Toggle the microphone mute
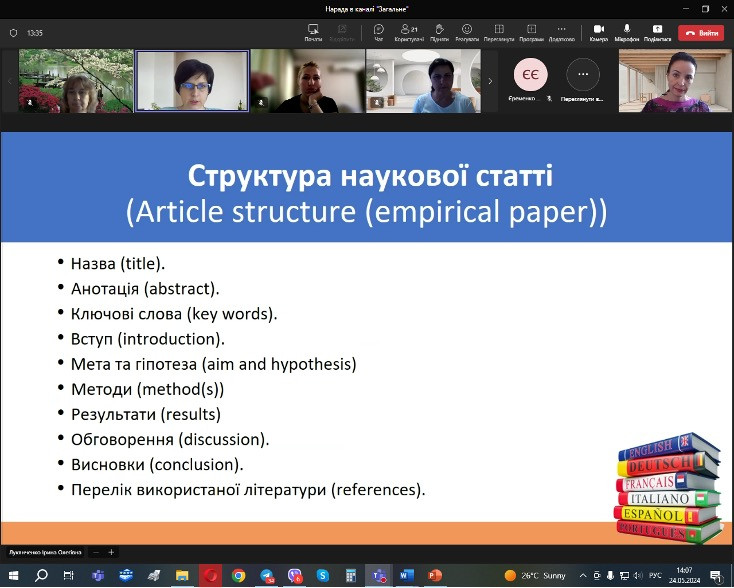The width and height of the screenshot is (734, 588). (627, 31)
